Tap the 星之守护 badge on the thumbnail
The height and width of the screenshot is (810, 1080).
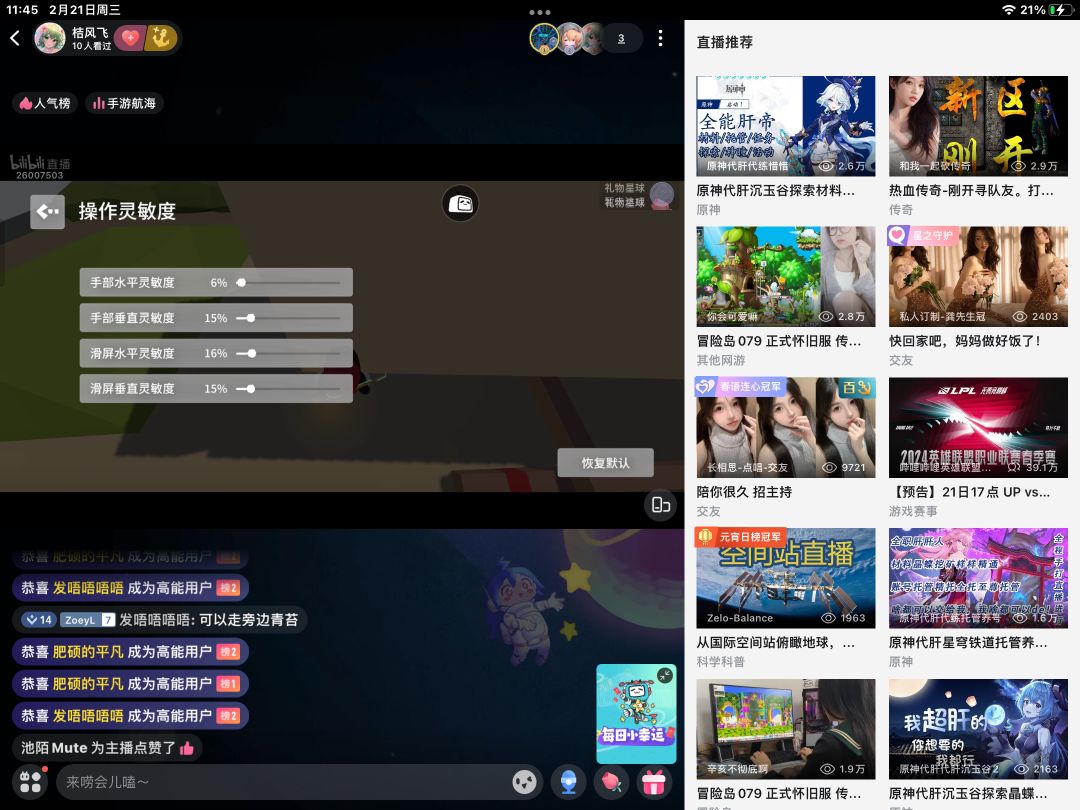coord(922,236)
